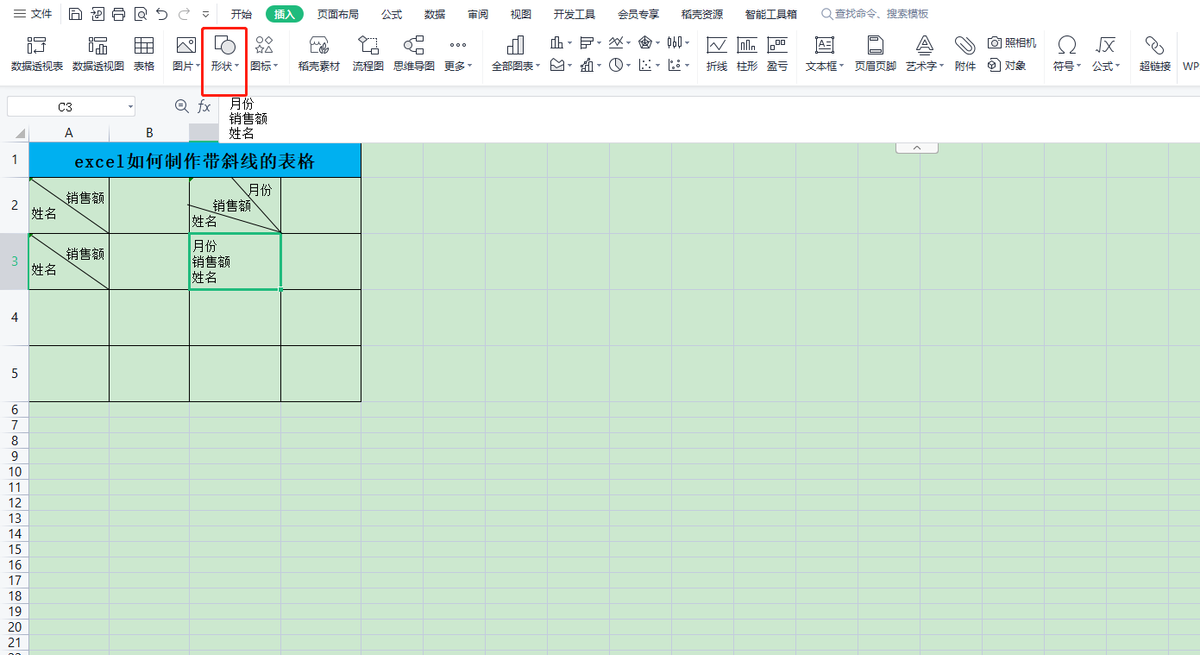Open Print Preview from quick access toolbar

(x=140, y=14)
